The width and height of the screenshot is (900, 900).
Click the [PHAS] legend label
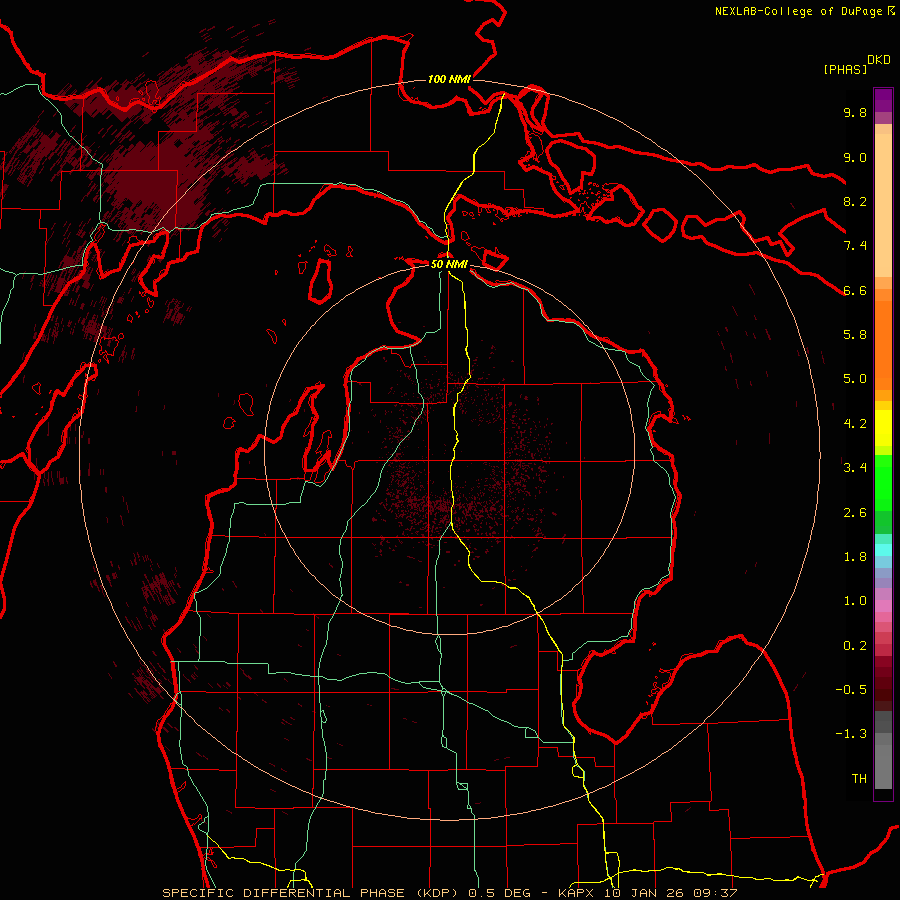pyautogui.click(x=845, y=69)
